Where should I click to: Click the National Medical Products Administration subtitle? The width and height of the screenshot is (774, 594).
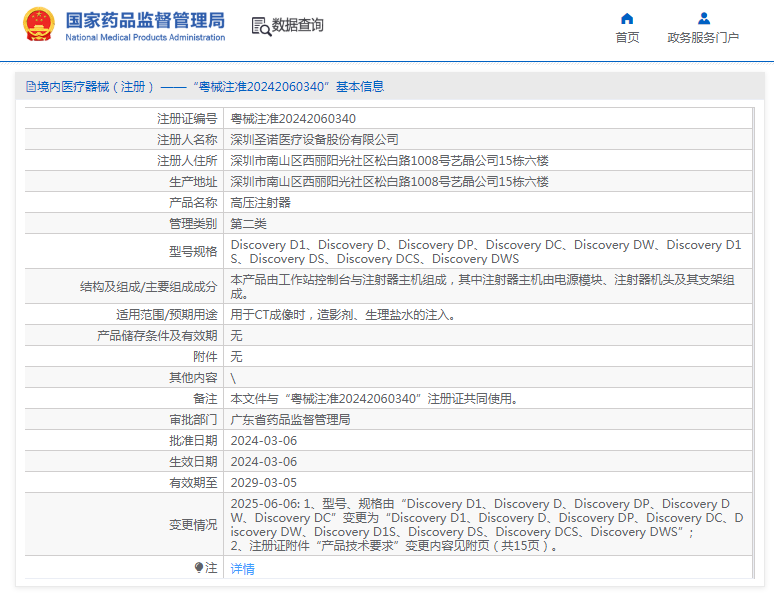145,37
